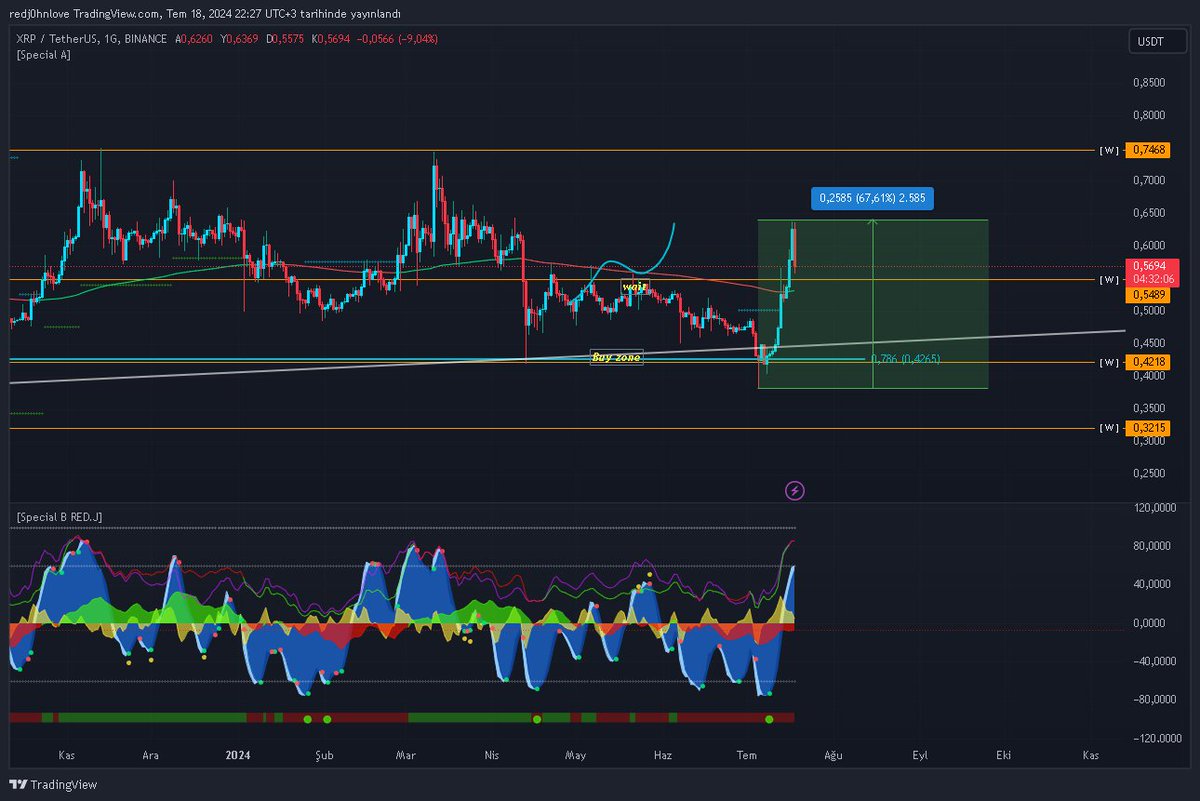This screenshot has height=801, width=1200.
Task: Click the 0,3000 price axis value
Action: coord(1150,441)
